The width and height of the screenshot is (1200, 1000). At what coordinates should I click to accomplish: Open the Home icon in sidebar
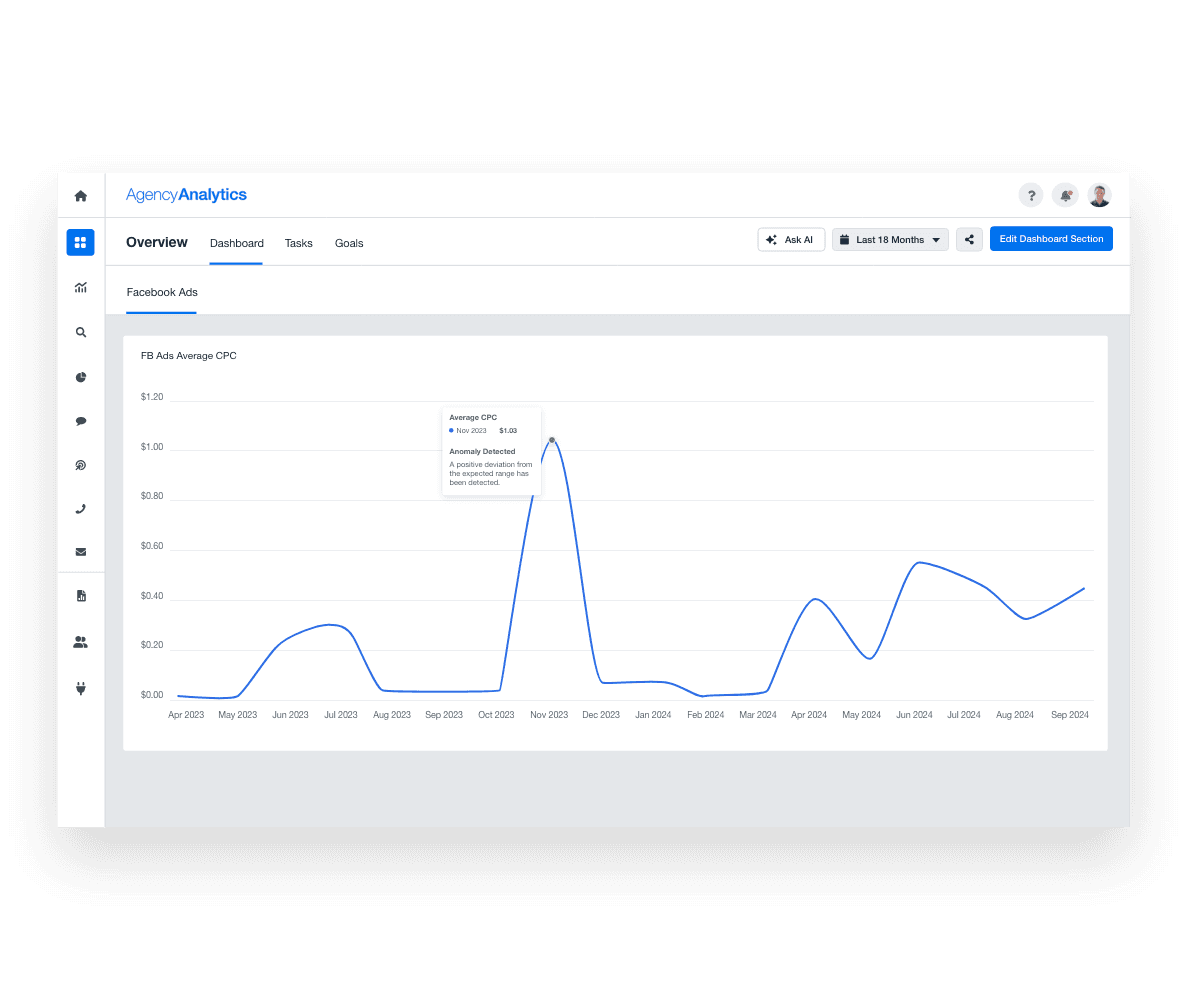(x=80, y=195)
